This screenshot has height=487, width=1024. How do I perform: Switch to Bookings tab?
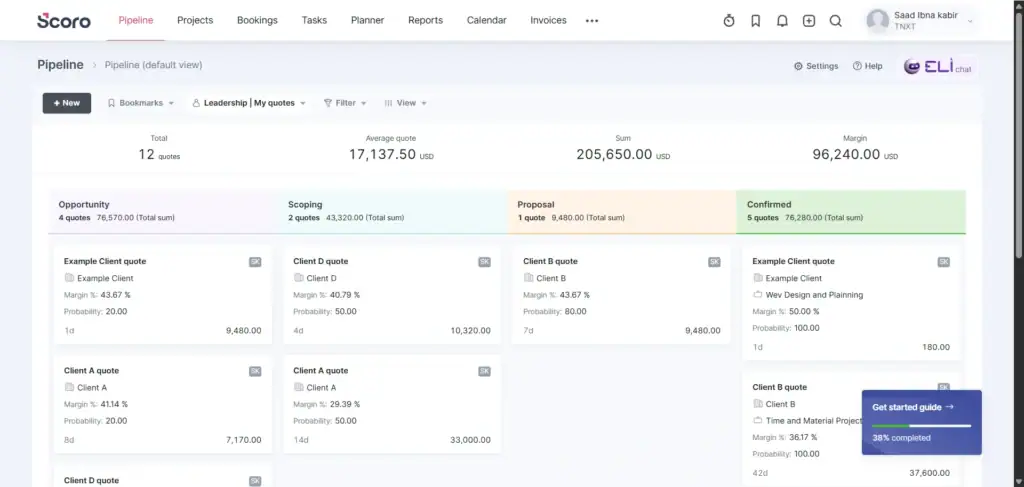[257, 20]
